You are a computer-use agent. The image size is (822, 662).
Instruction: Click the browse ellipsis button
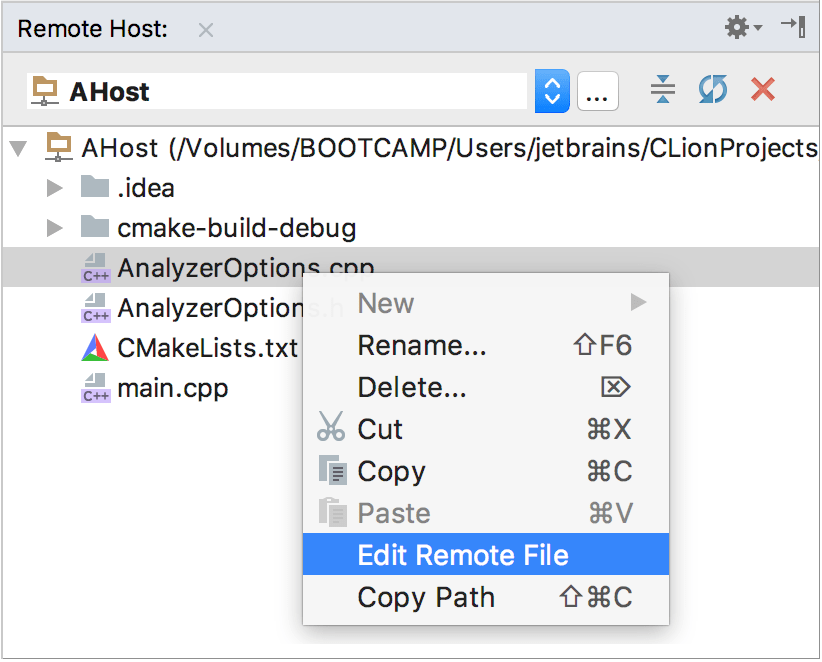598,90
